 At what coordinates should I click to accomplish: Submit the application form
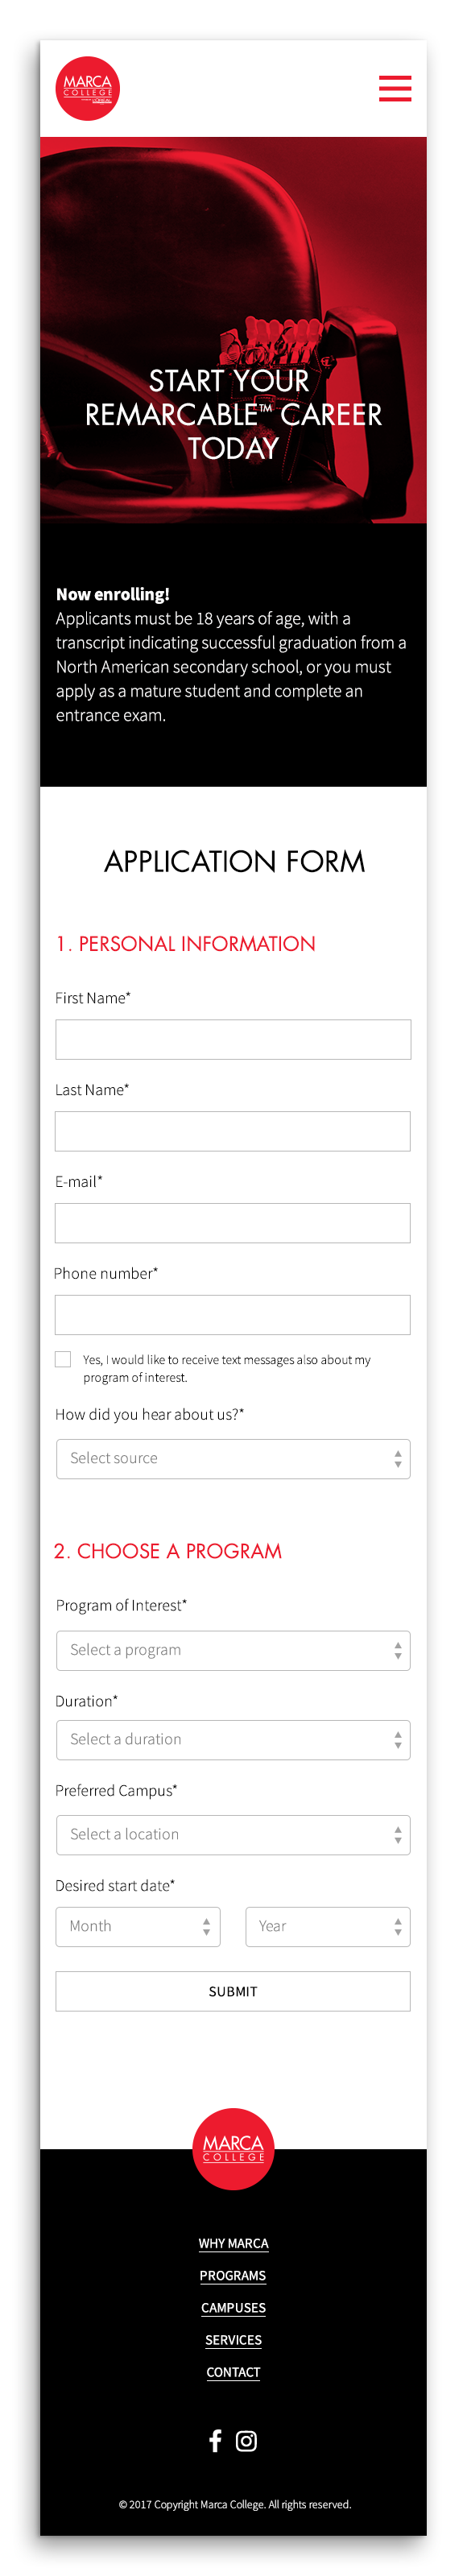click(x=233, y=1991)
